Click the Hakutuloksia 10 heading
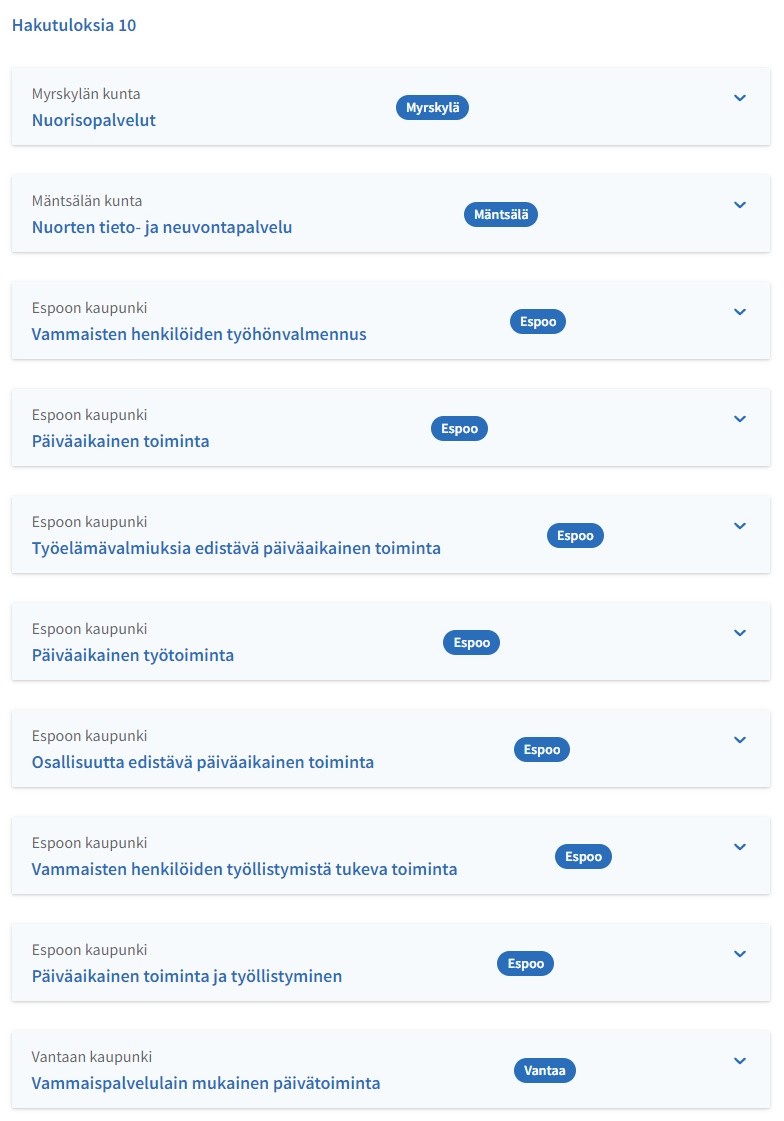This screenshot has width=784, height=1121. pos(74,26)
